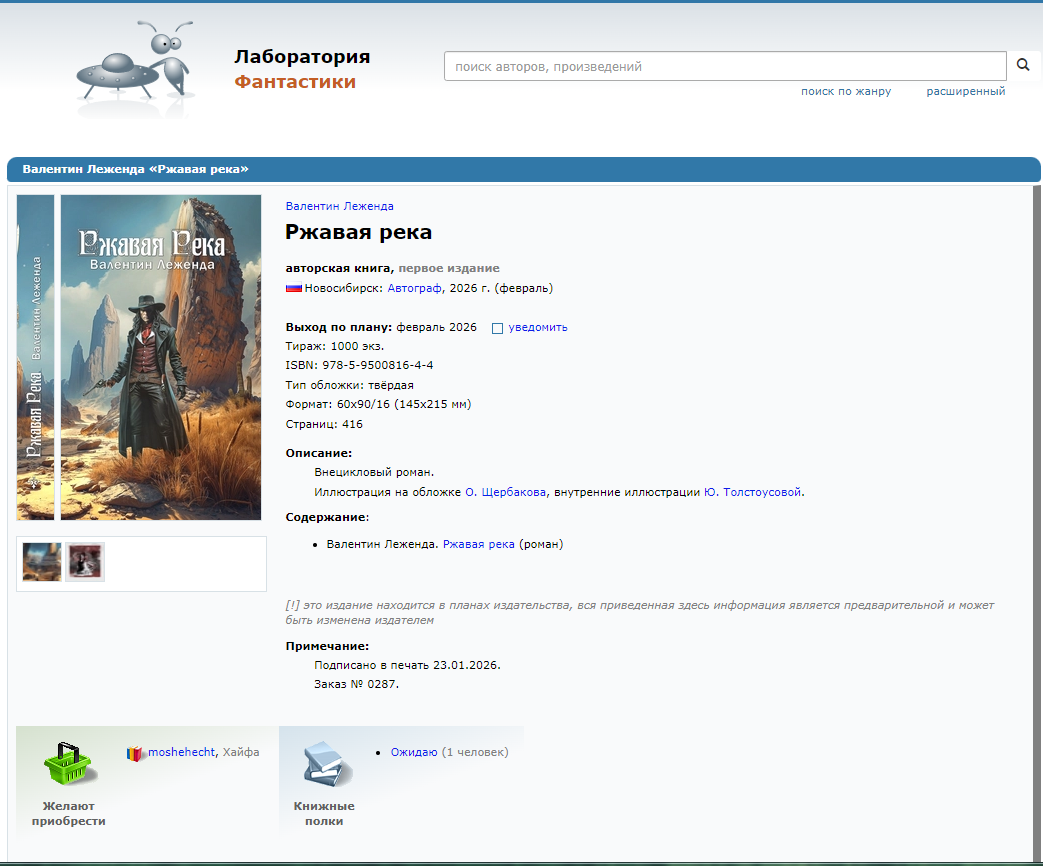Open illustrator Ю. Толстоусовой link

(x=752, y=492)
